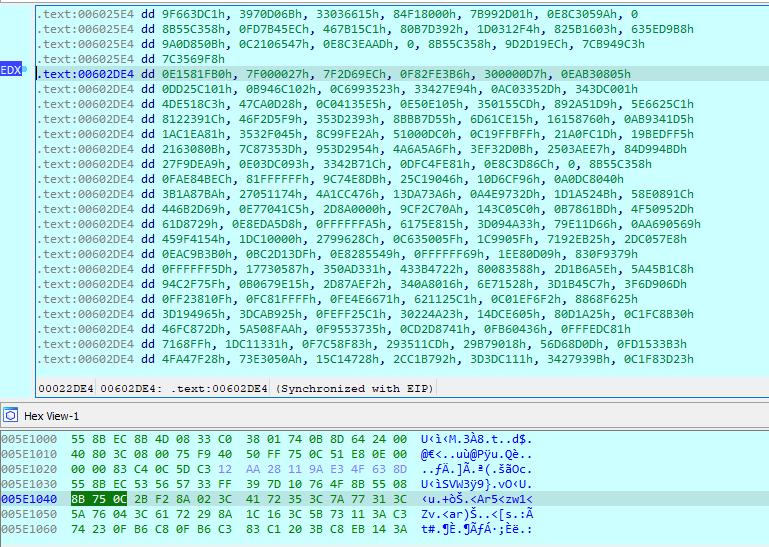Click hex address 005E1060

(29, 529)
